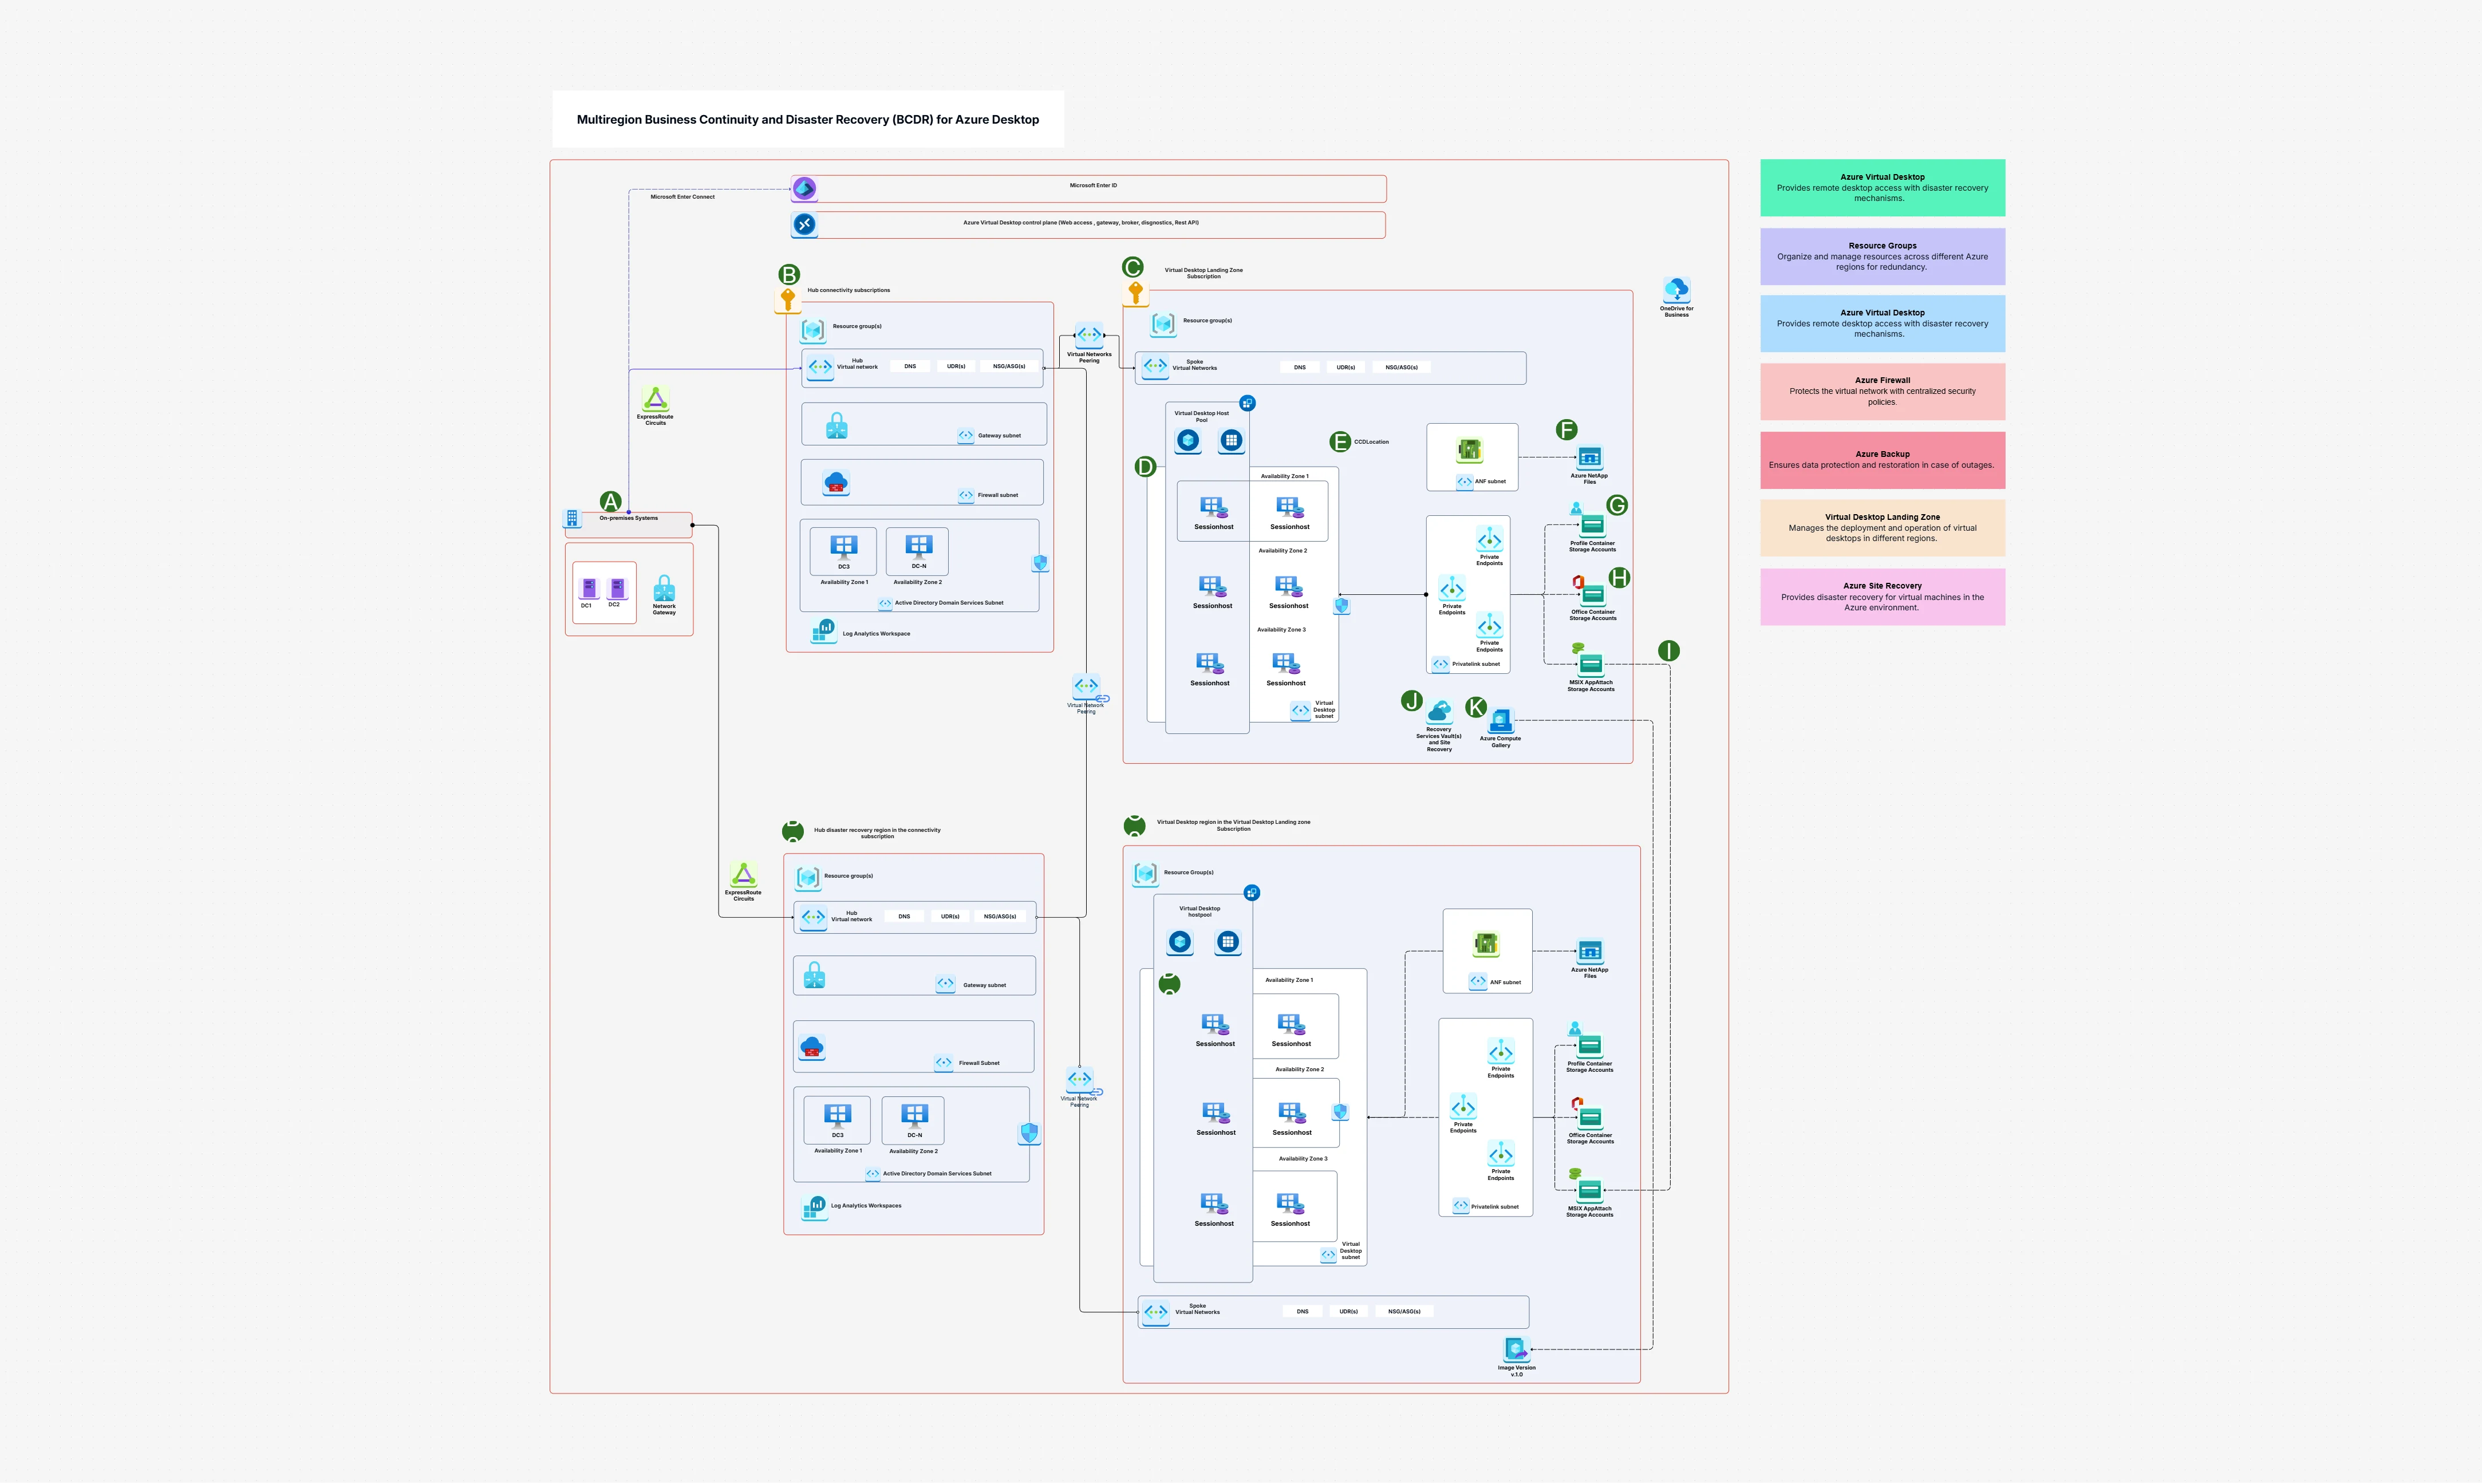Click the key icon beside Hub connectivity subscriptions
This screenshot has width=2482, height=1484.
[788, 300]
